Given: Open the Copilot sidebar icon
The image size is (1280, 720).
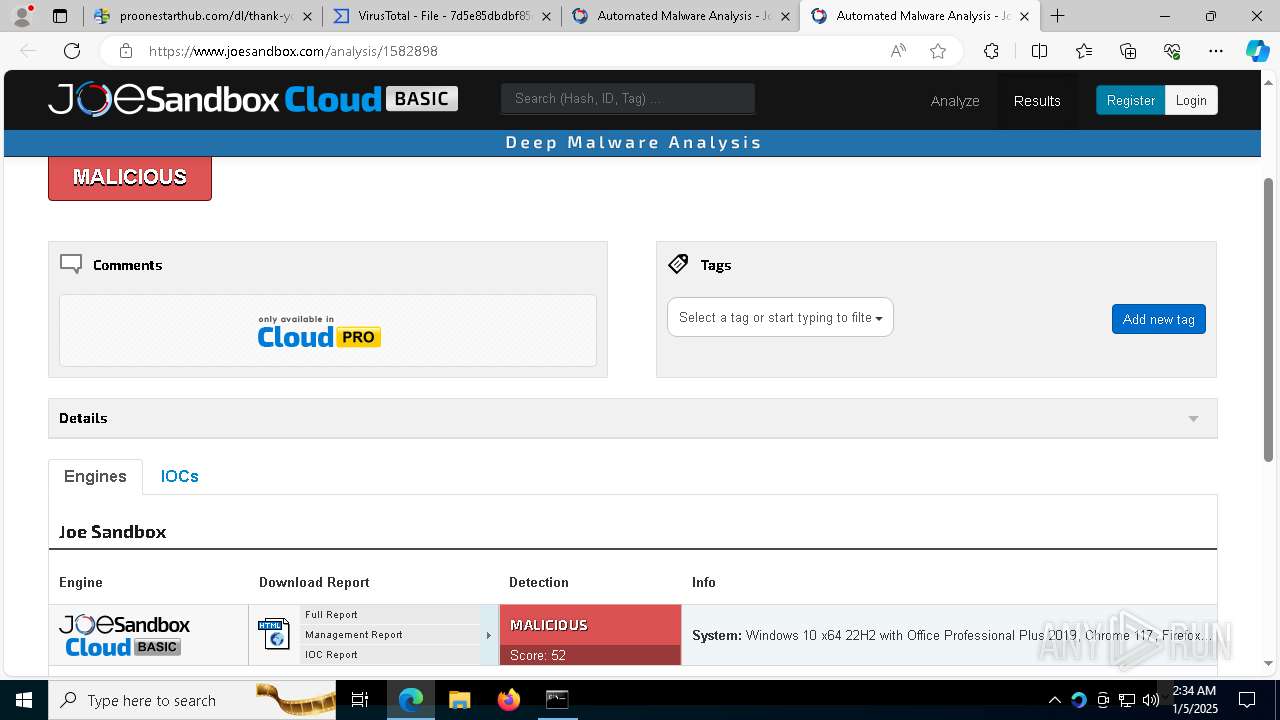Looking at the screenshot, I should tap(1257, 51).
